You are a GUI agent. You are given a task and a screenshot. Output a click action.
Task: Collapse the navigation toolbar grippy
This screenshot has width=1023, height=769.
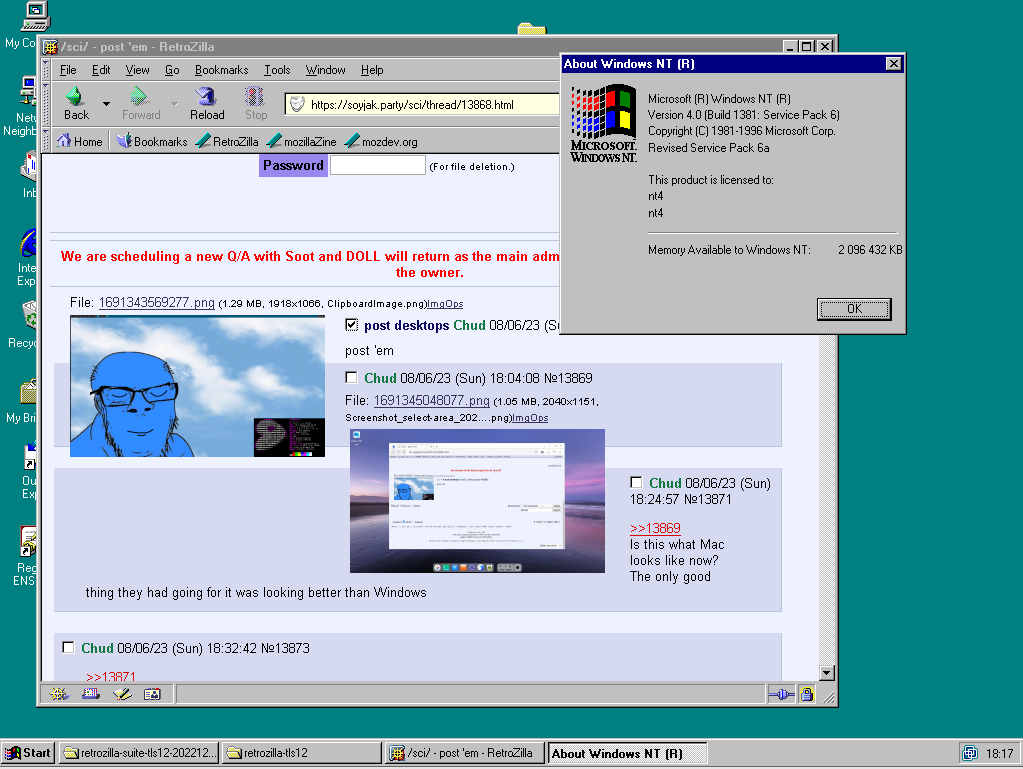pyautogui.click(x=46, y=104)
